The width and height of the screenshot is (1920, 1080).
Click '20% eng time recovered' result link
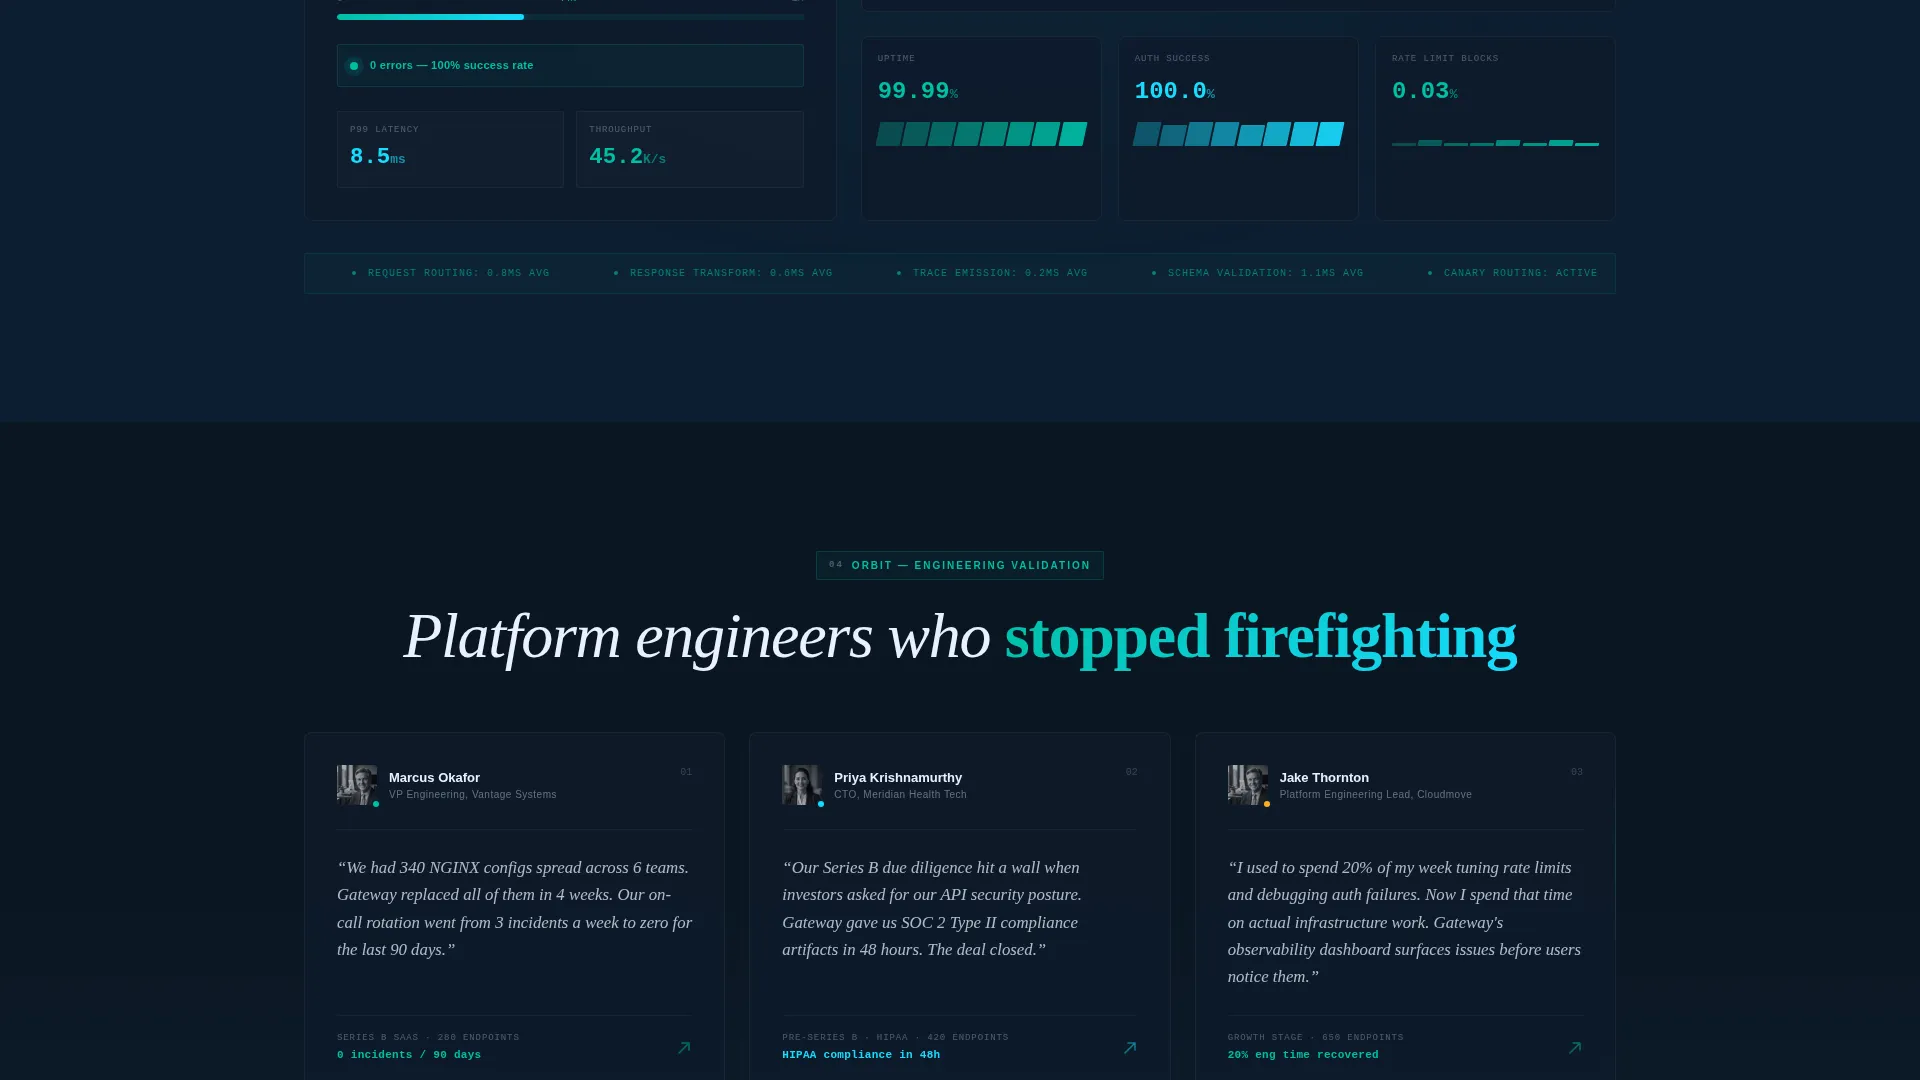(1303, 1055)
